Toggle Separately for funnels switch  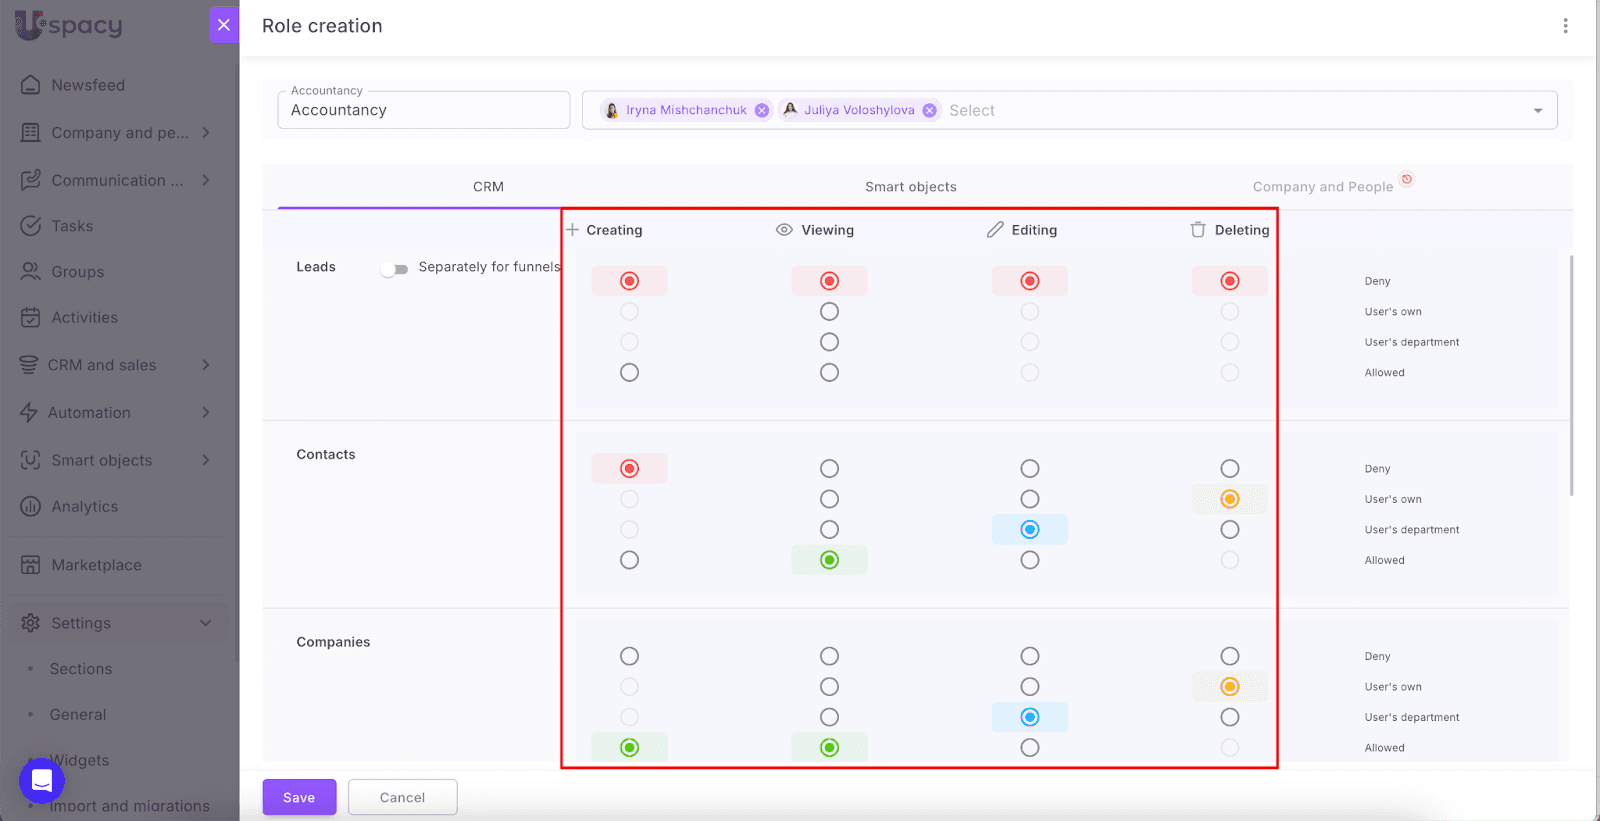pyautogui.click(x=395, y=269)
